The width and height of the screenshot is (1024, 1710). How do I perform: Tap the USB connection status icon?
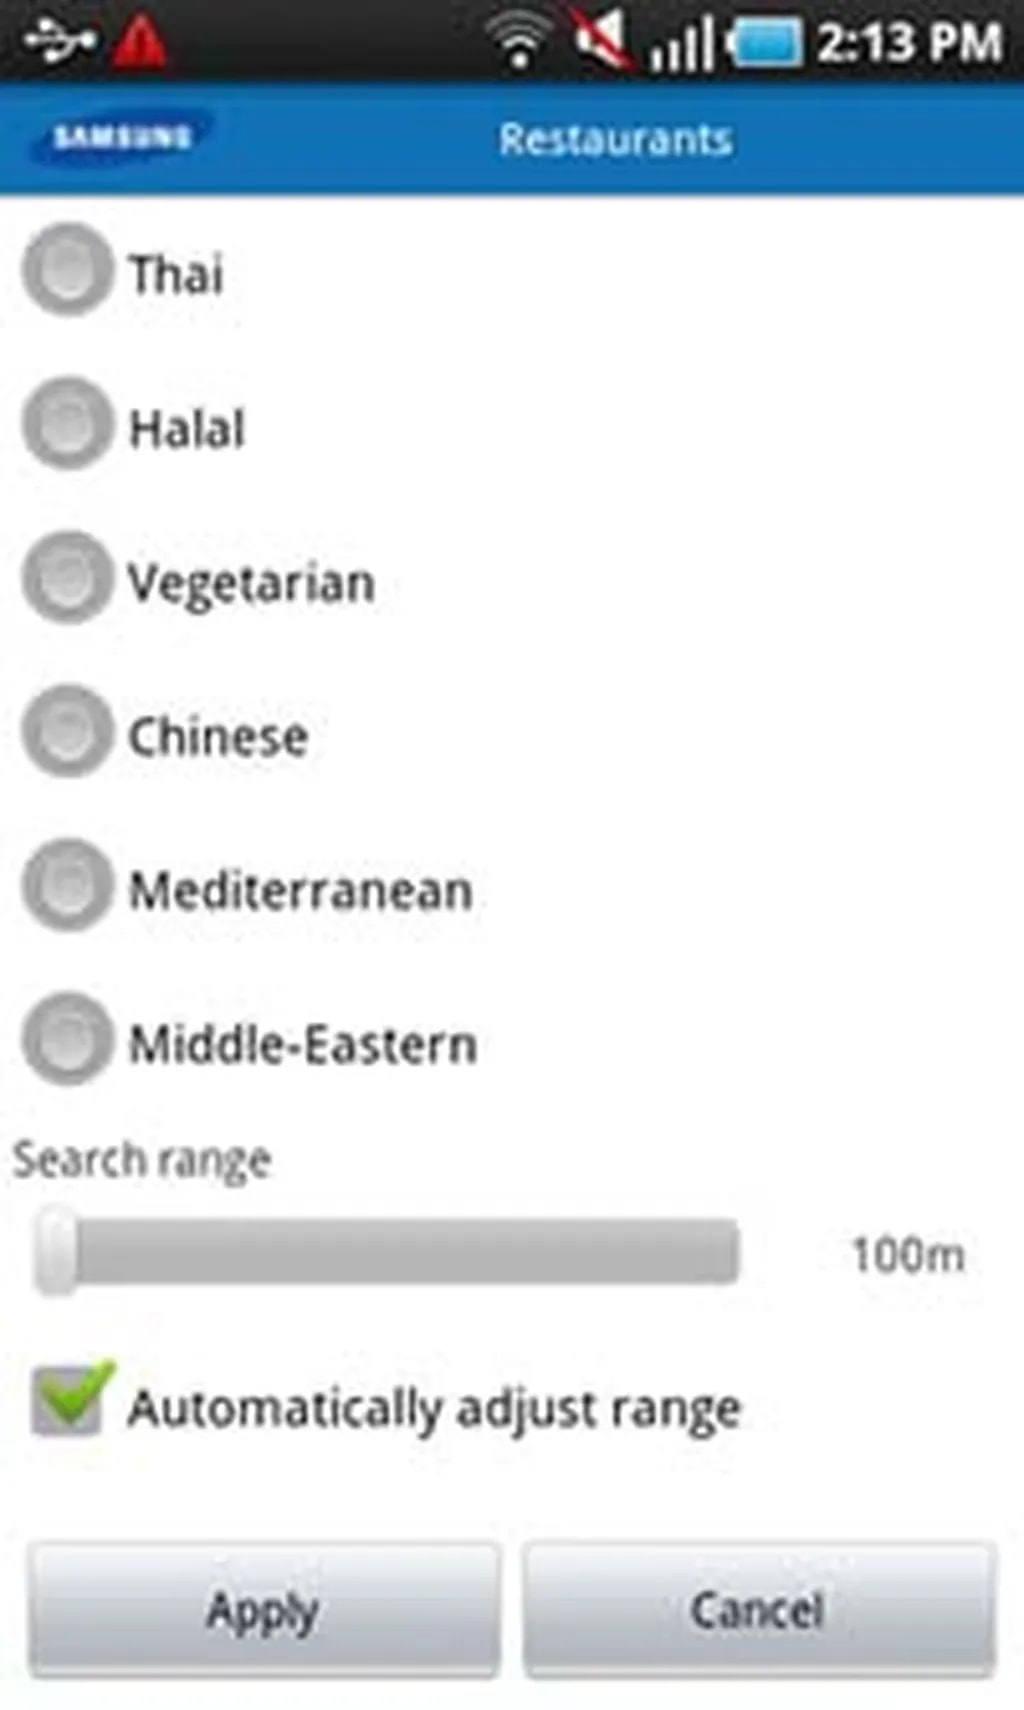tap(59, 42)
